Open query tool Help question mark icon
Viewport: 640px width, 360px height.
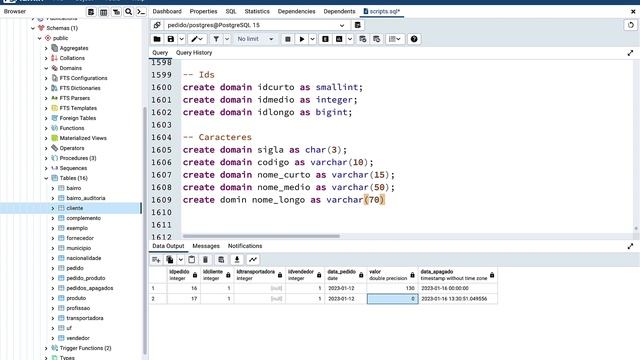coord(414,39)
